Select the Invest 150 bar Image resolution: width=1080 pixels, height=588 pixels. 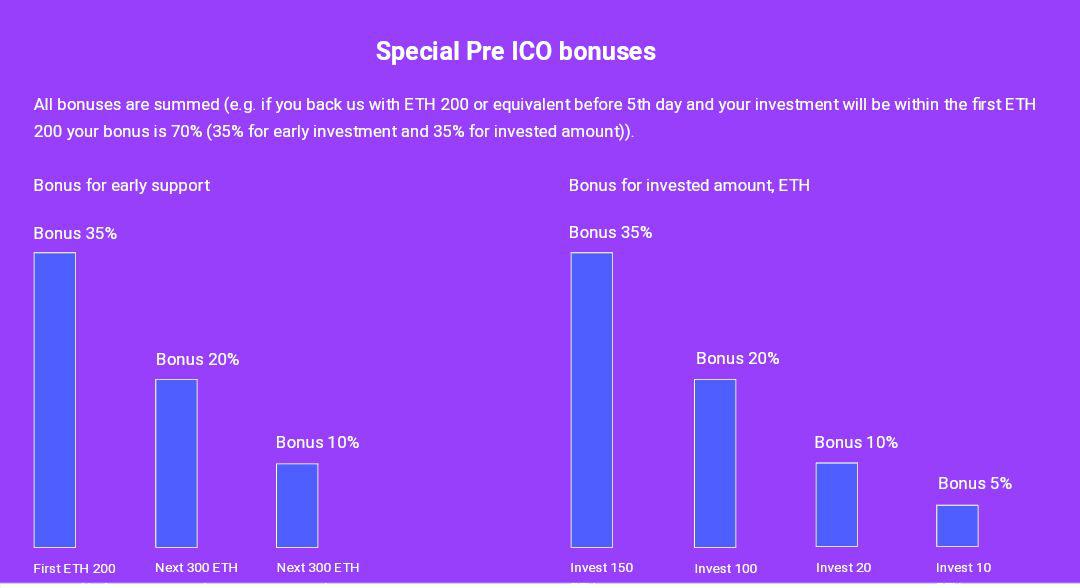pos(592,400)
